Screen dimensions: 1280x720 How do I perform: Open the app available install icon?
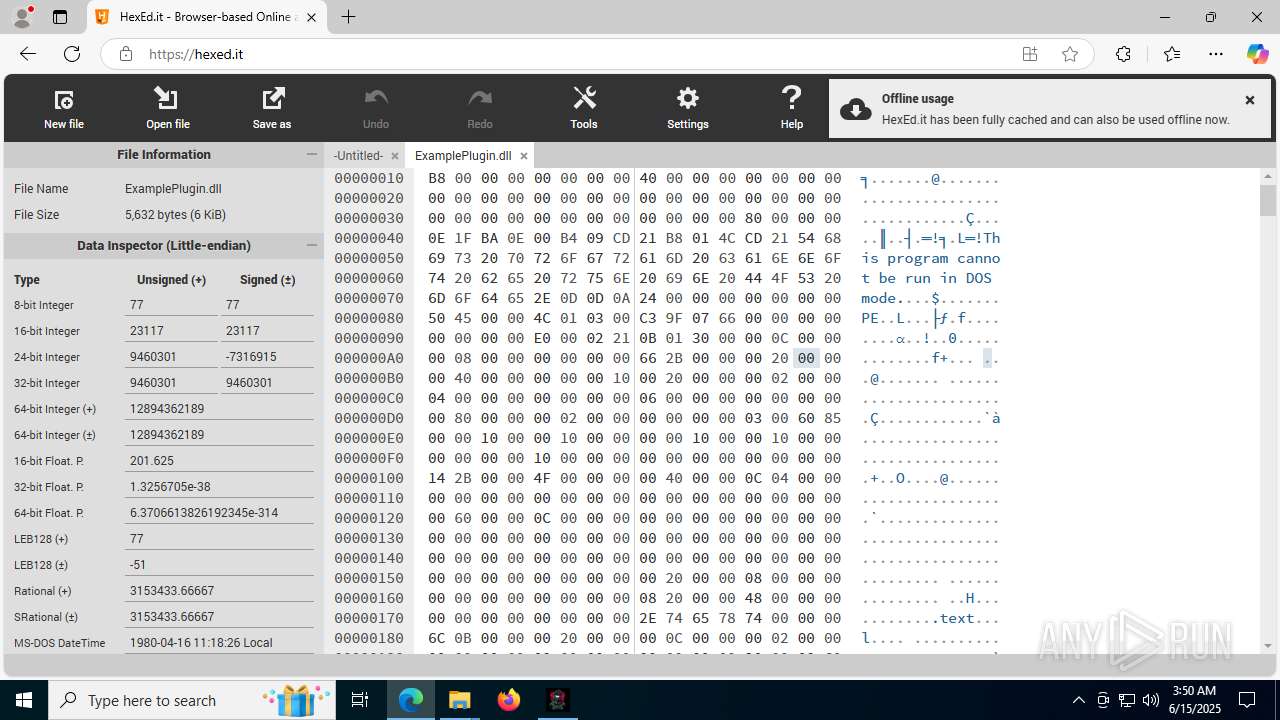click(x=1030, y=54)
